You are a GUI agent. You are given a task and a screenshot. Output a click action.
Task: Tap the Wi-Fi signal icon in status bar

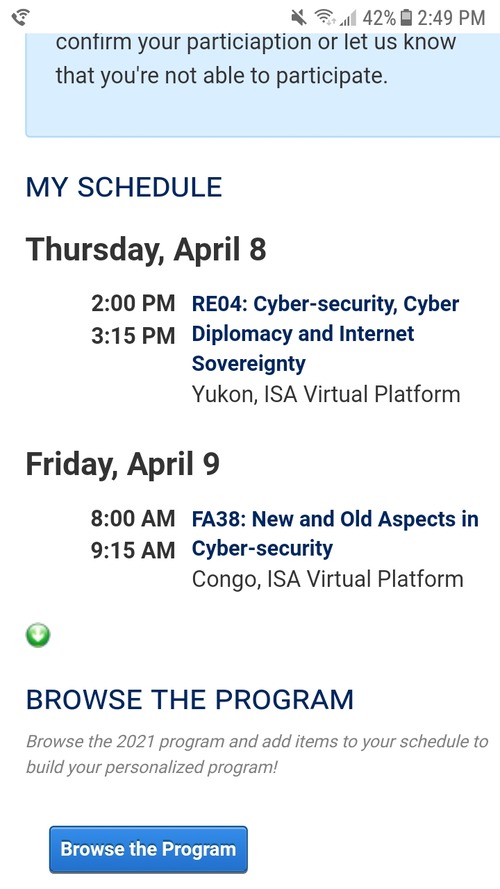[x=325, y=18]
